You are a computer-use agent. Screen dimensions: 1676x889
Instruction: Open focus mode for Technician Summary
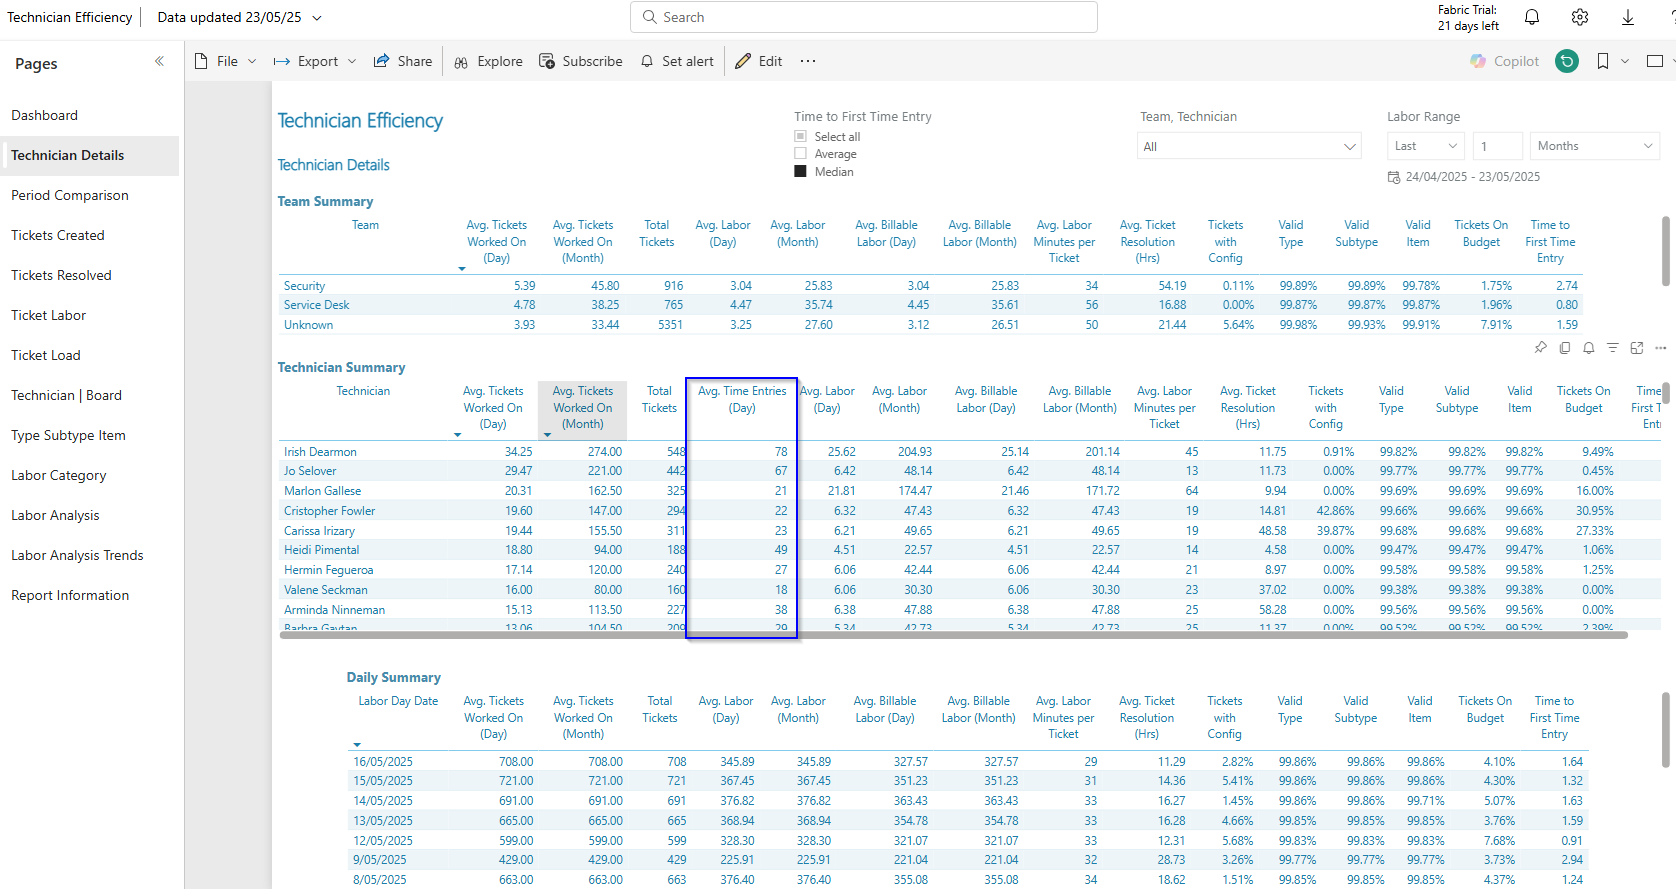pos(1637,348)
